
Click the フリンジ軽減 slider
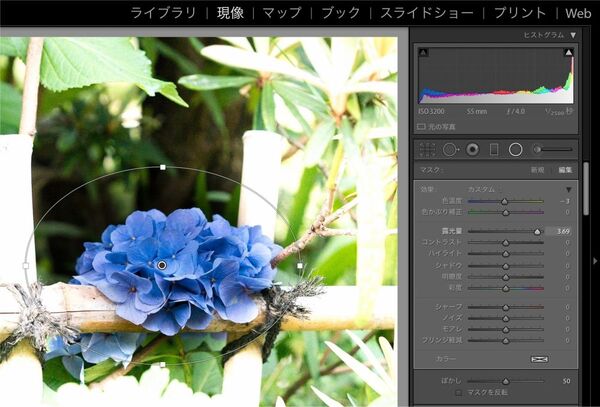tap(505, 340)
